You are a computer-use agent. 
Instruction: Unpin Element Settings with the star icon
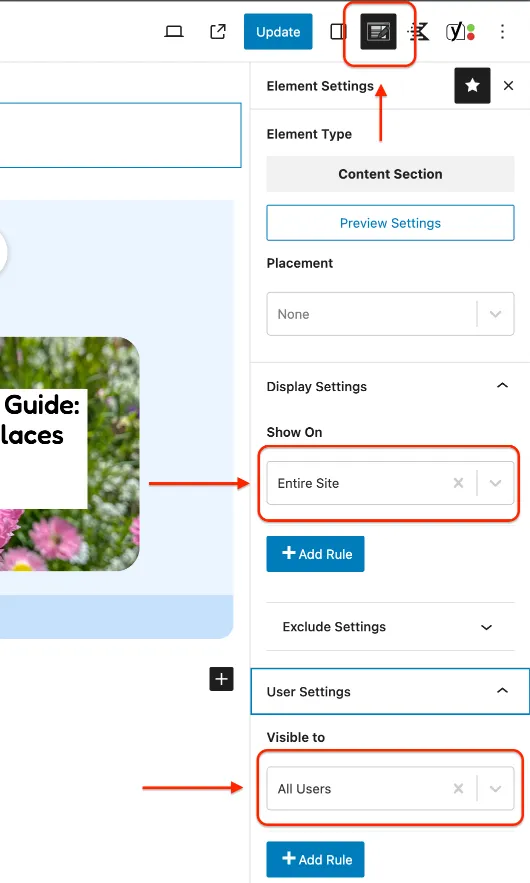pos(472,86)
